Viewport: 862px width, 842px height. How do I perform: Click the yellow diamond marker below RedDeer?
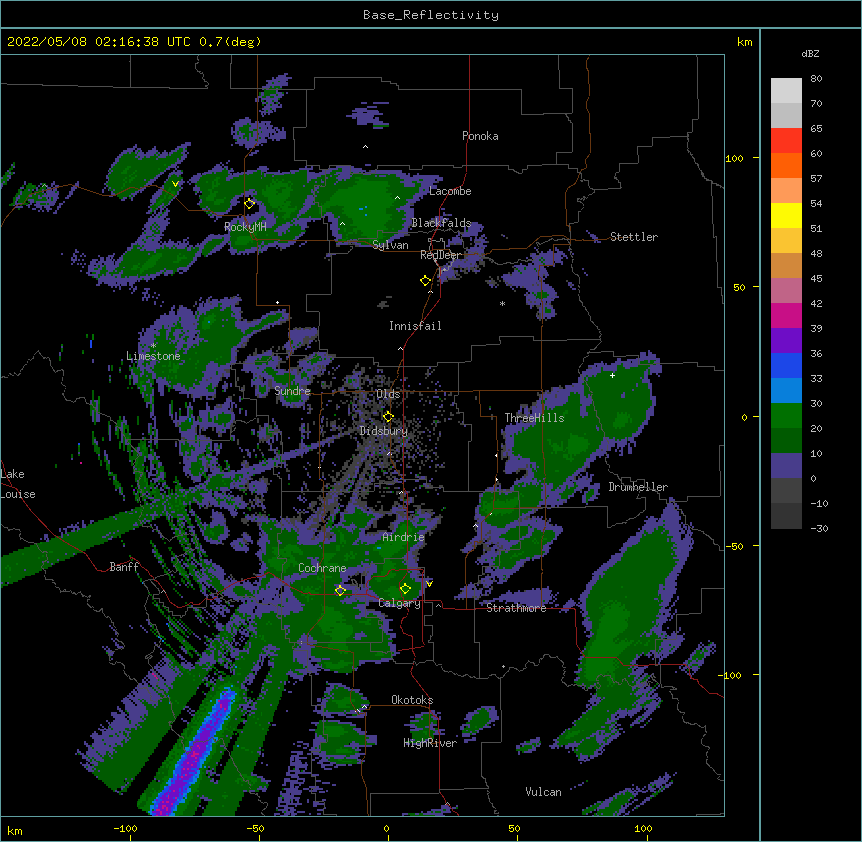tap(426, 281)
